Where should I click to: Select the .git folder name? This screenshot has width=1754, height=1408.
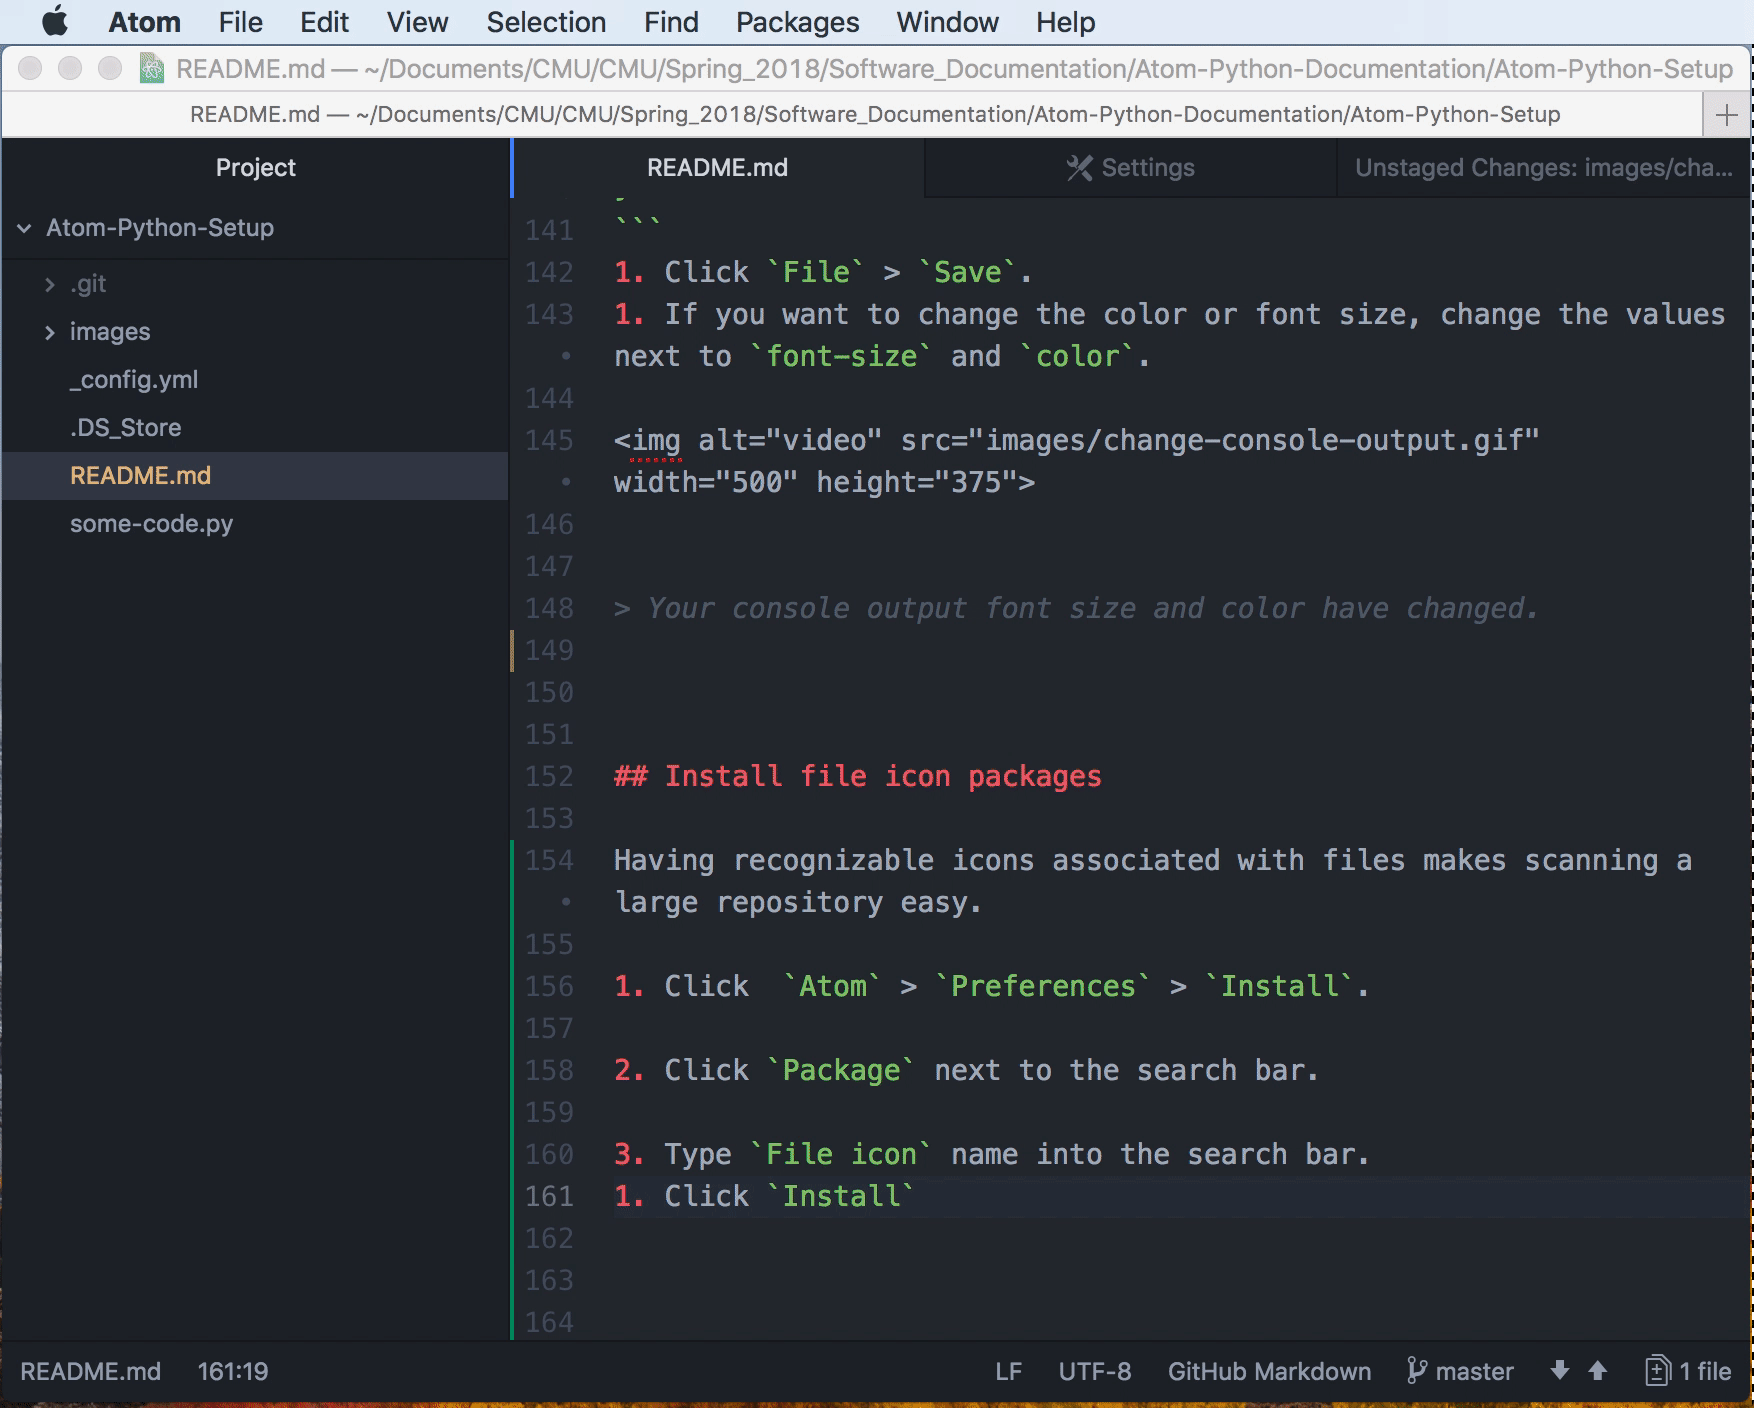coord(88,284)
